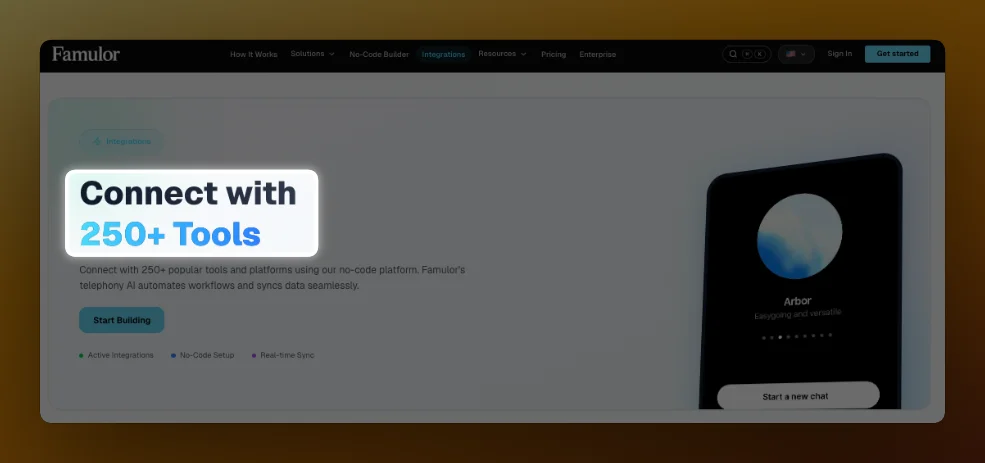Click the Integrations badge above the headline
This screenshot has width=985, height=463.
pos(121,141)
